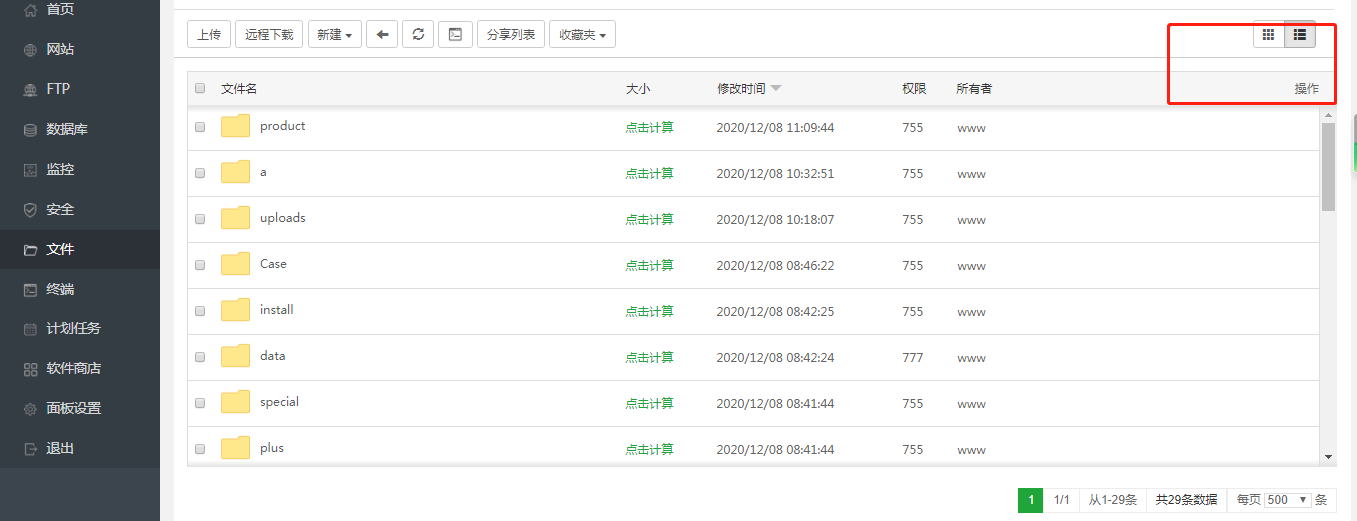Click the 大小 column header
Viewport: 1357px width, 521px height.
(638, 89)
